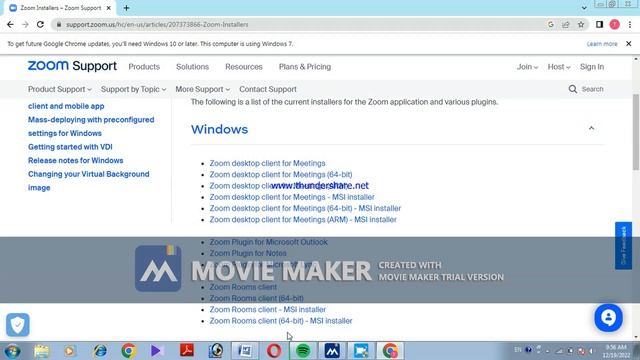Expand the Host dropdown
Image resolution: width=640 pixels, height=360 pixels.
559,67
